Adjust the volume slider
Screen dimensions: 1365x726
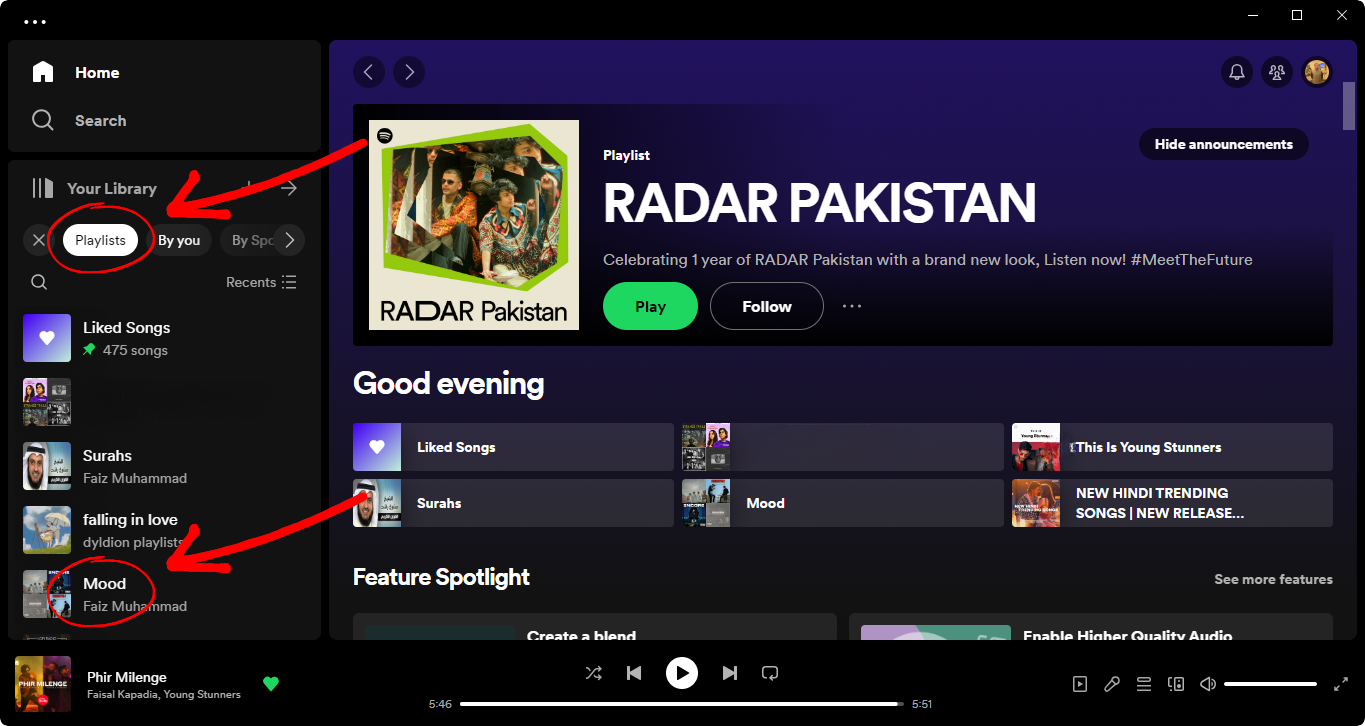pos(1270,684)
